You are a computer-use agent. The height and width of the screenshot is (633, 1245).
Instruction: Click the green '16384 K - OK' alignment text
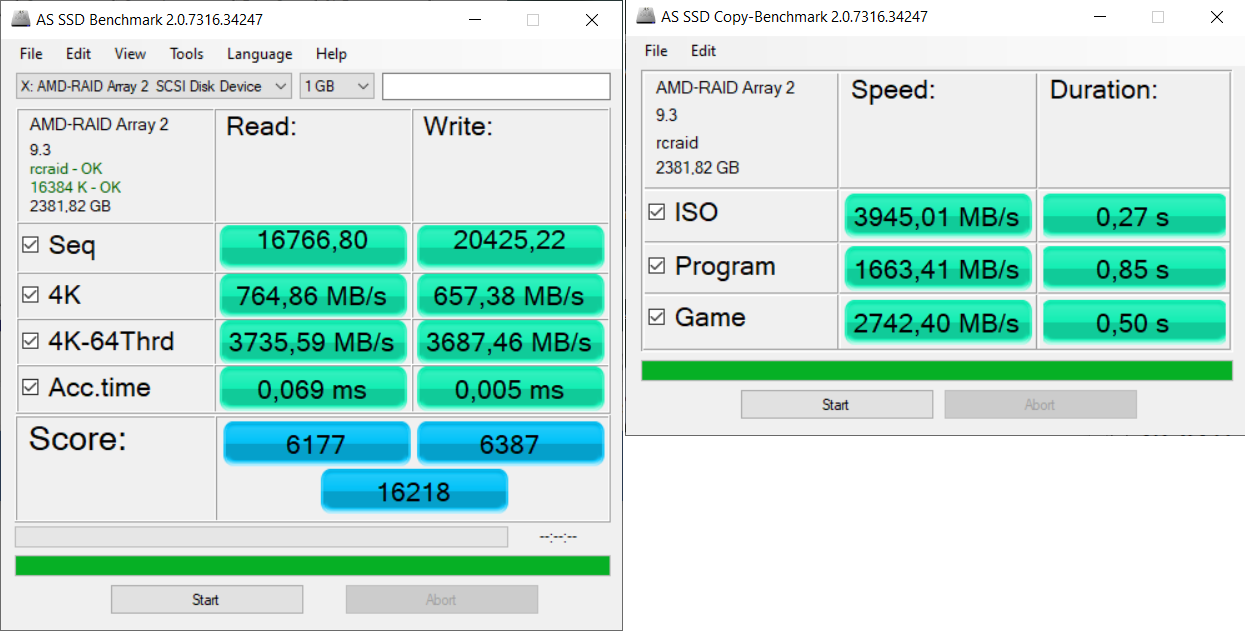[x=75, y=187]
